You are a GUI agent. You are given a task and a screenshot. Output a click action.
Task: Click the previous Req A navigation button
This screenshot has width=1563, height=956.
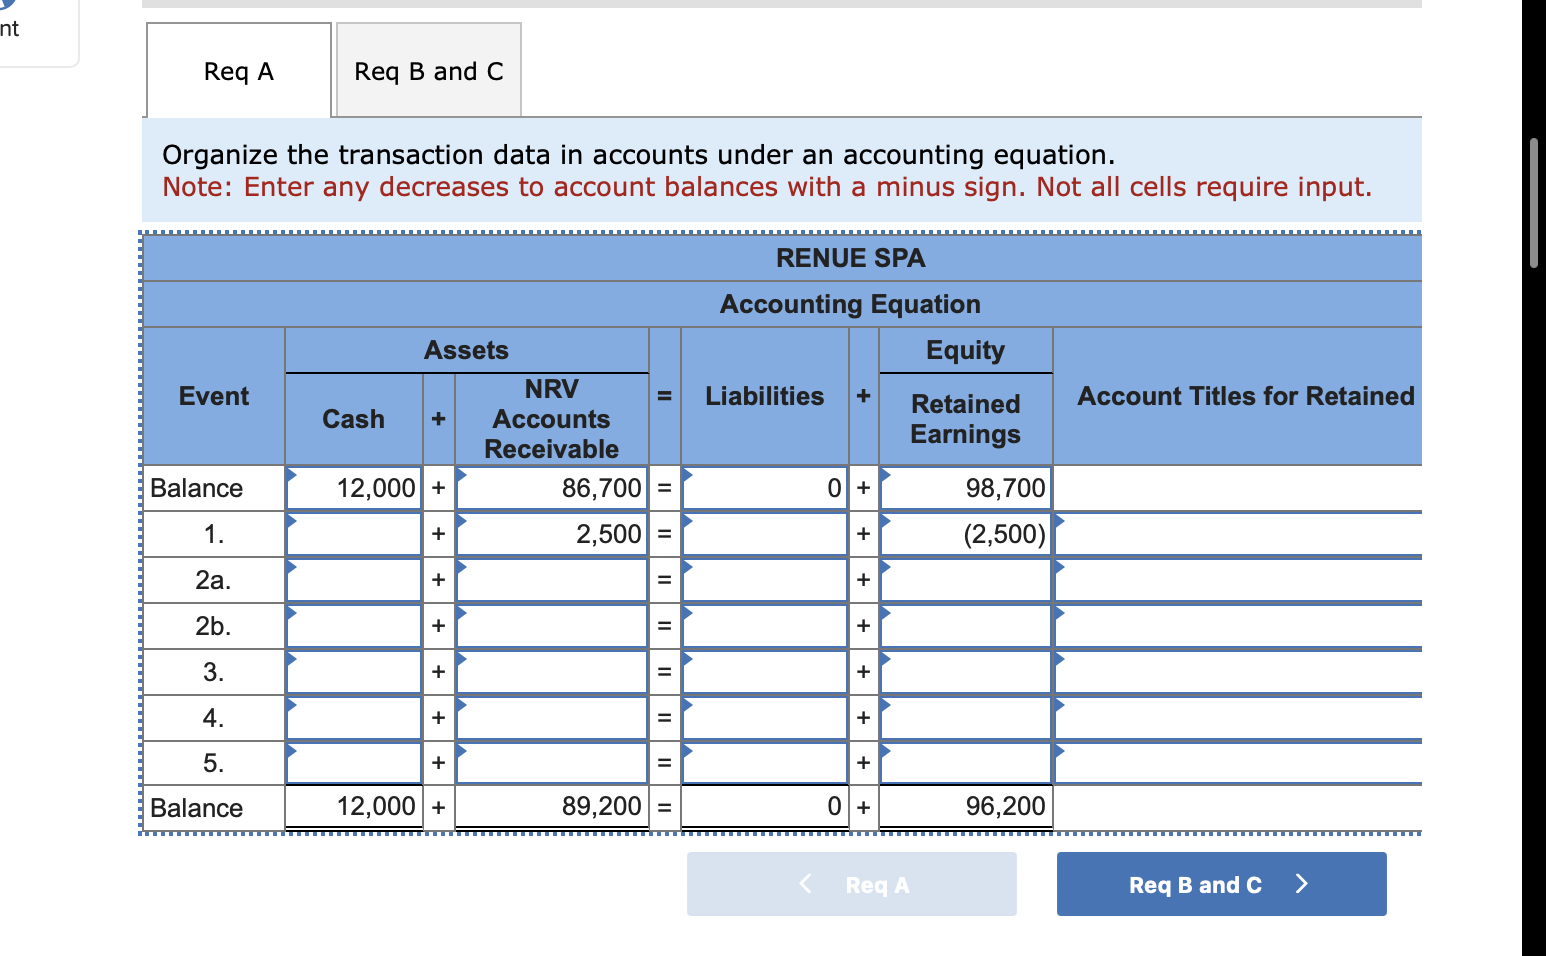click(852, 884)
